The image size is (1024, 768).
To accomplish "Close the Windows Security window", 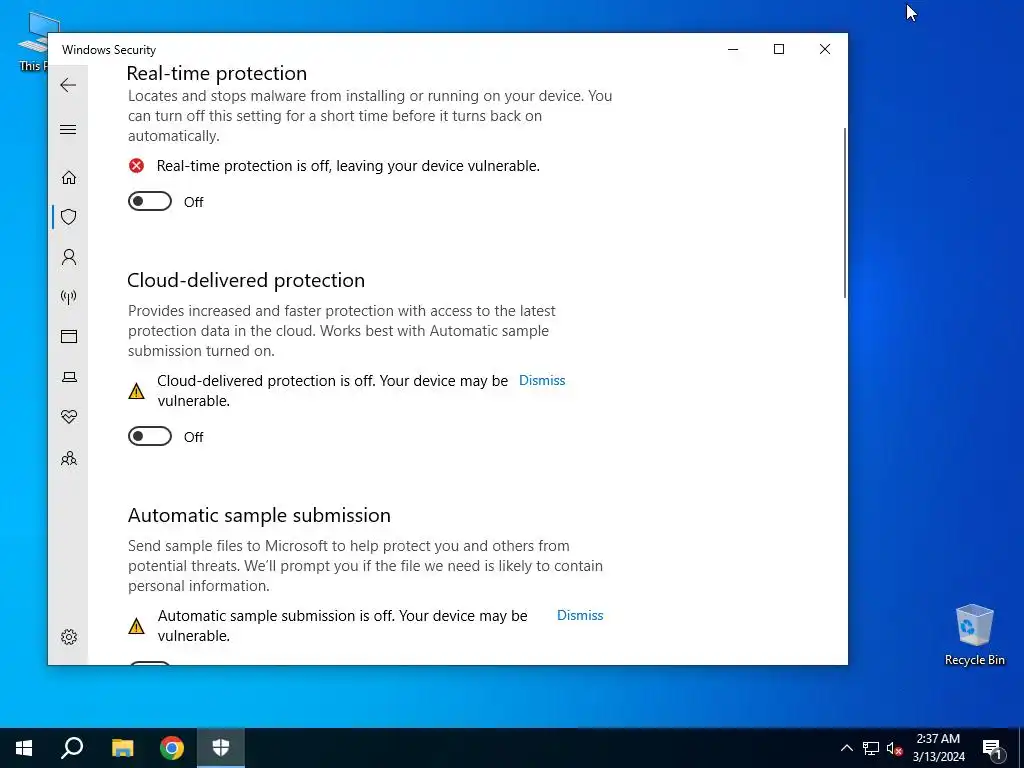I will click(825, 49).
